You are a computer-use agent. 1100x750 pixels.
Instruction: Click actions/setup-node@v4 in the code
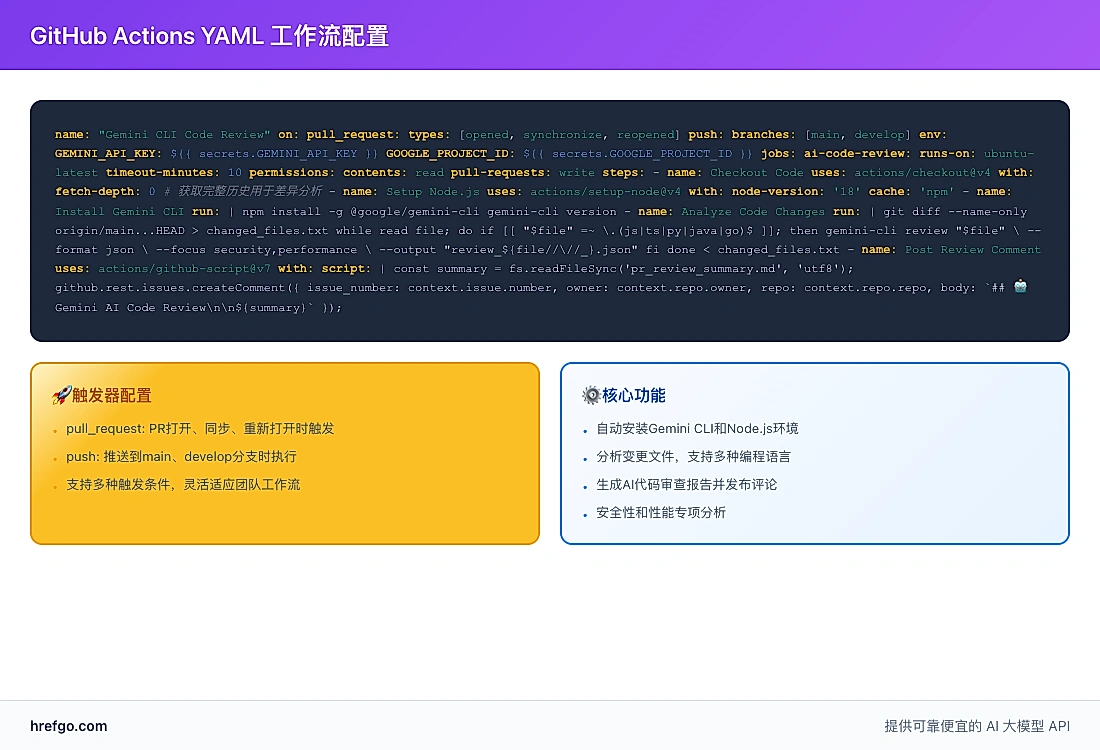(605, 192)
